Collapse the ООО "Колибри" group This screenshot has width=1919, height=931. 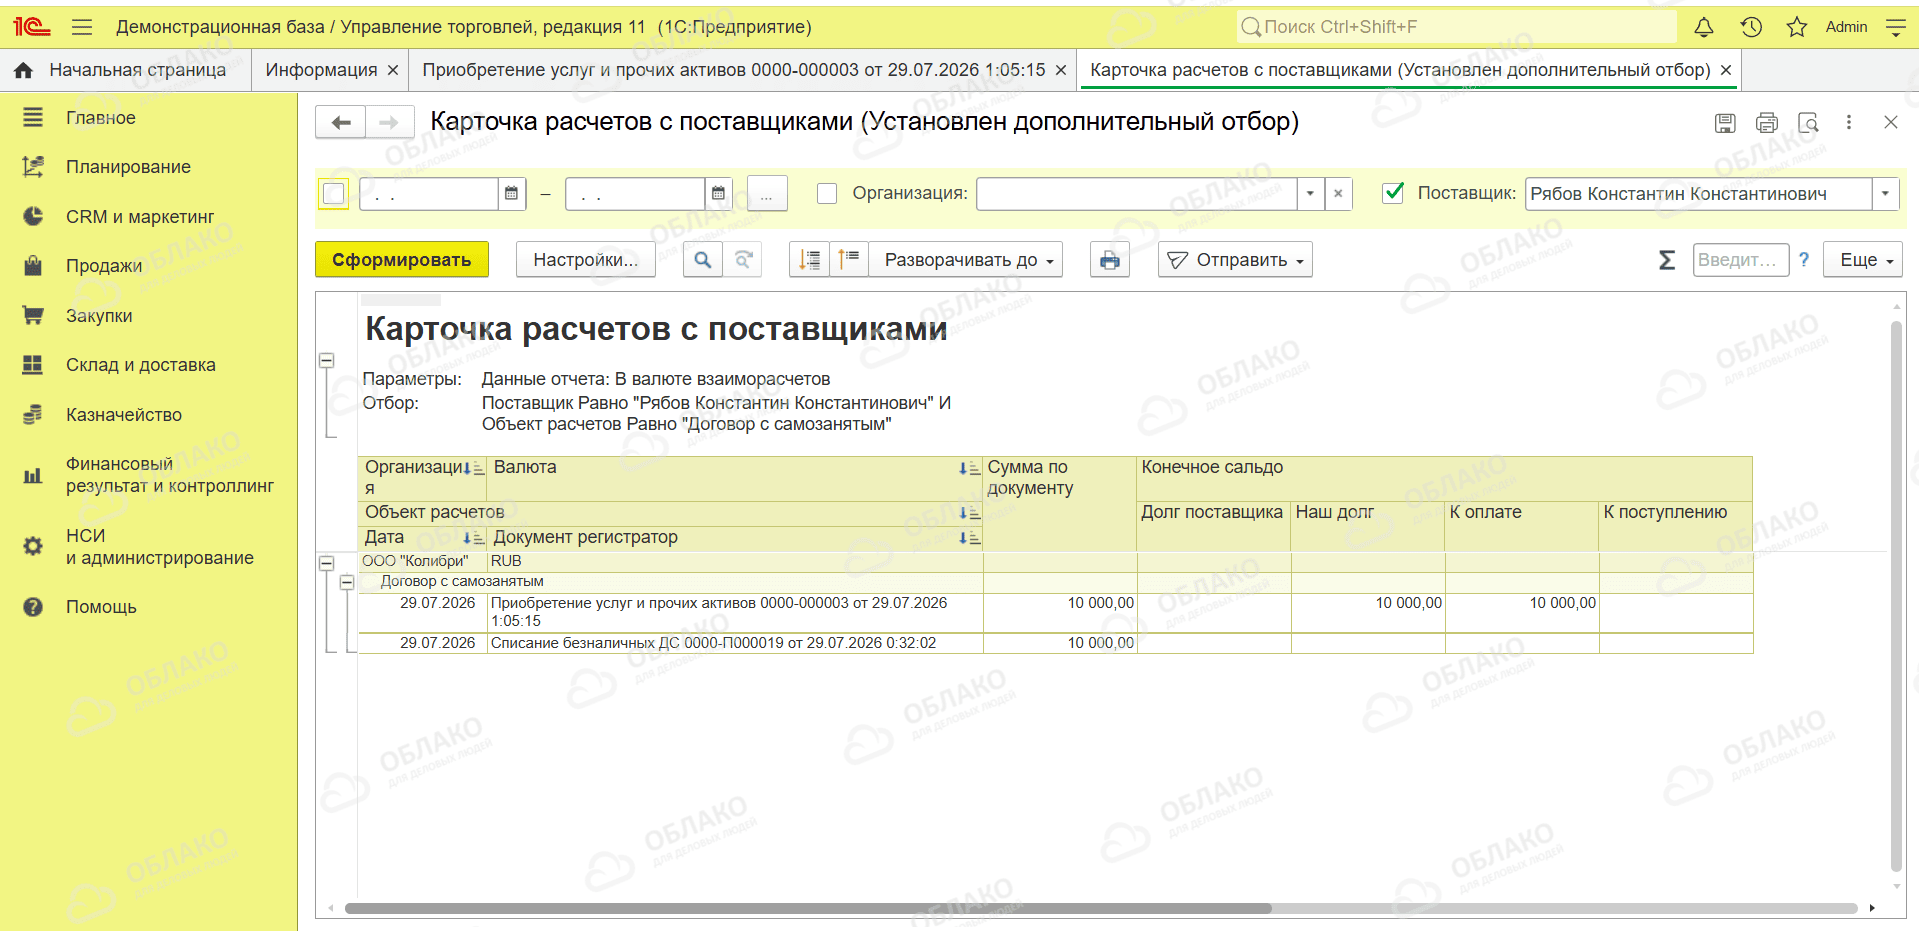tap(326, 563)
